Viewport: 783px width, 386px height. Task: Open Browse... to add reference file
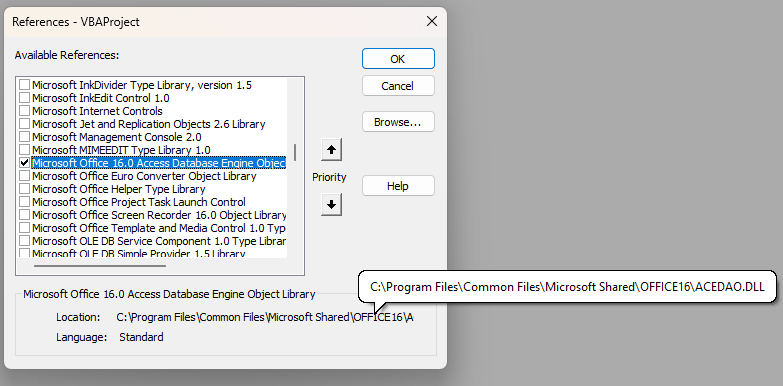pos(398,122)
